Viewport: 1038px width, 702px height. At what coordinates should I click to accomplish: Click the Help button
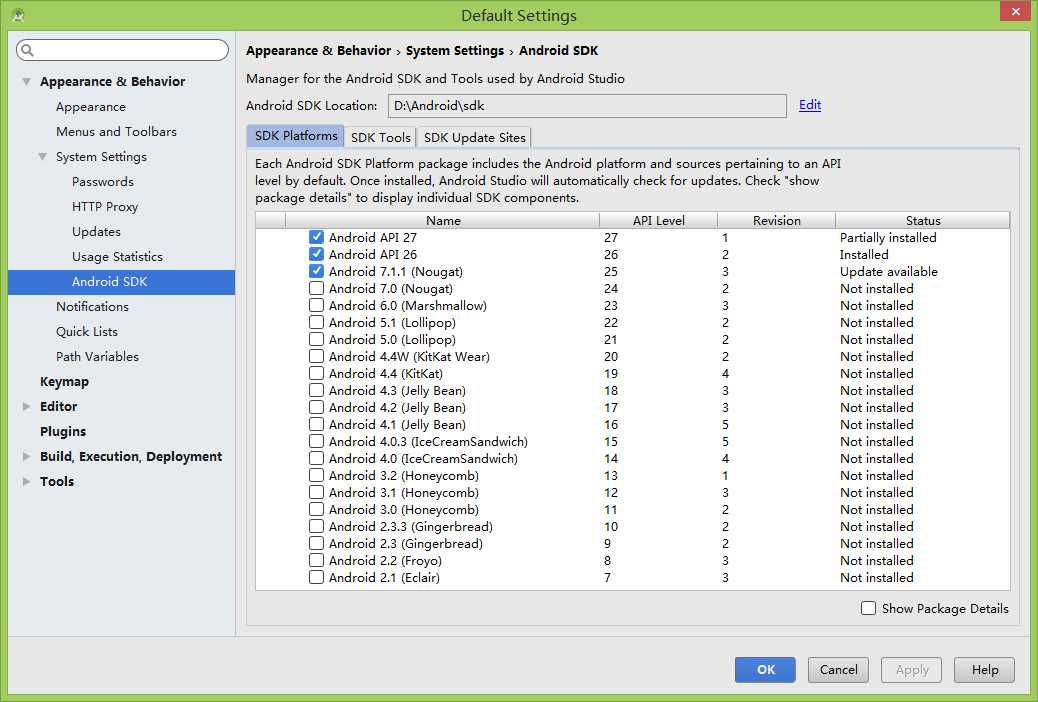pyautogui.click(x=984, y=670)
